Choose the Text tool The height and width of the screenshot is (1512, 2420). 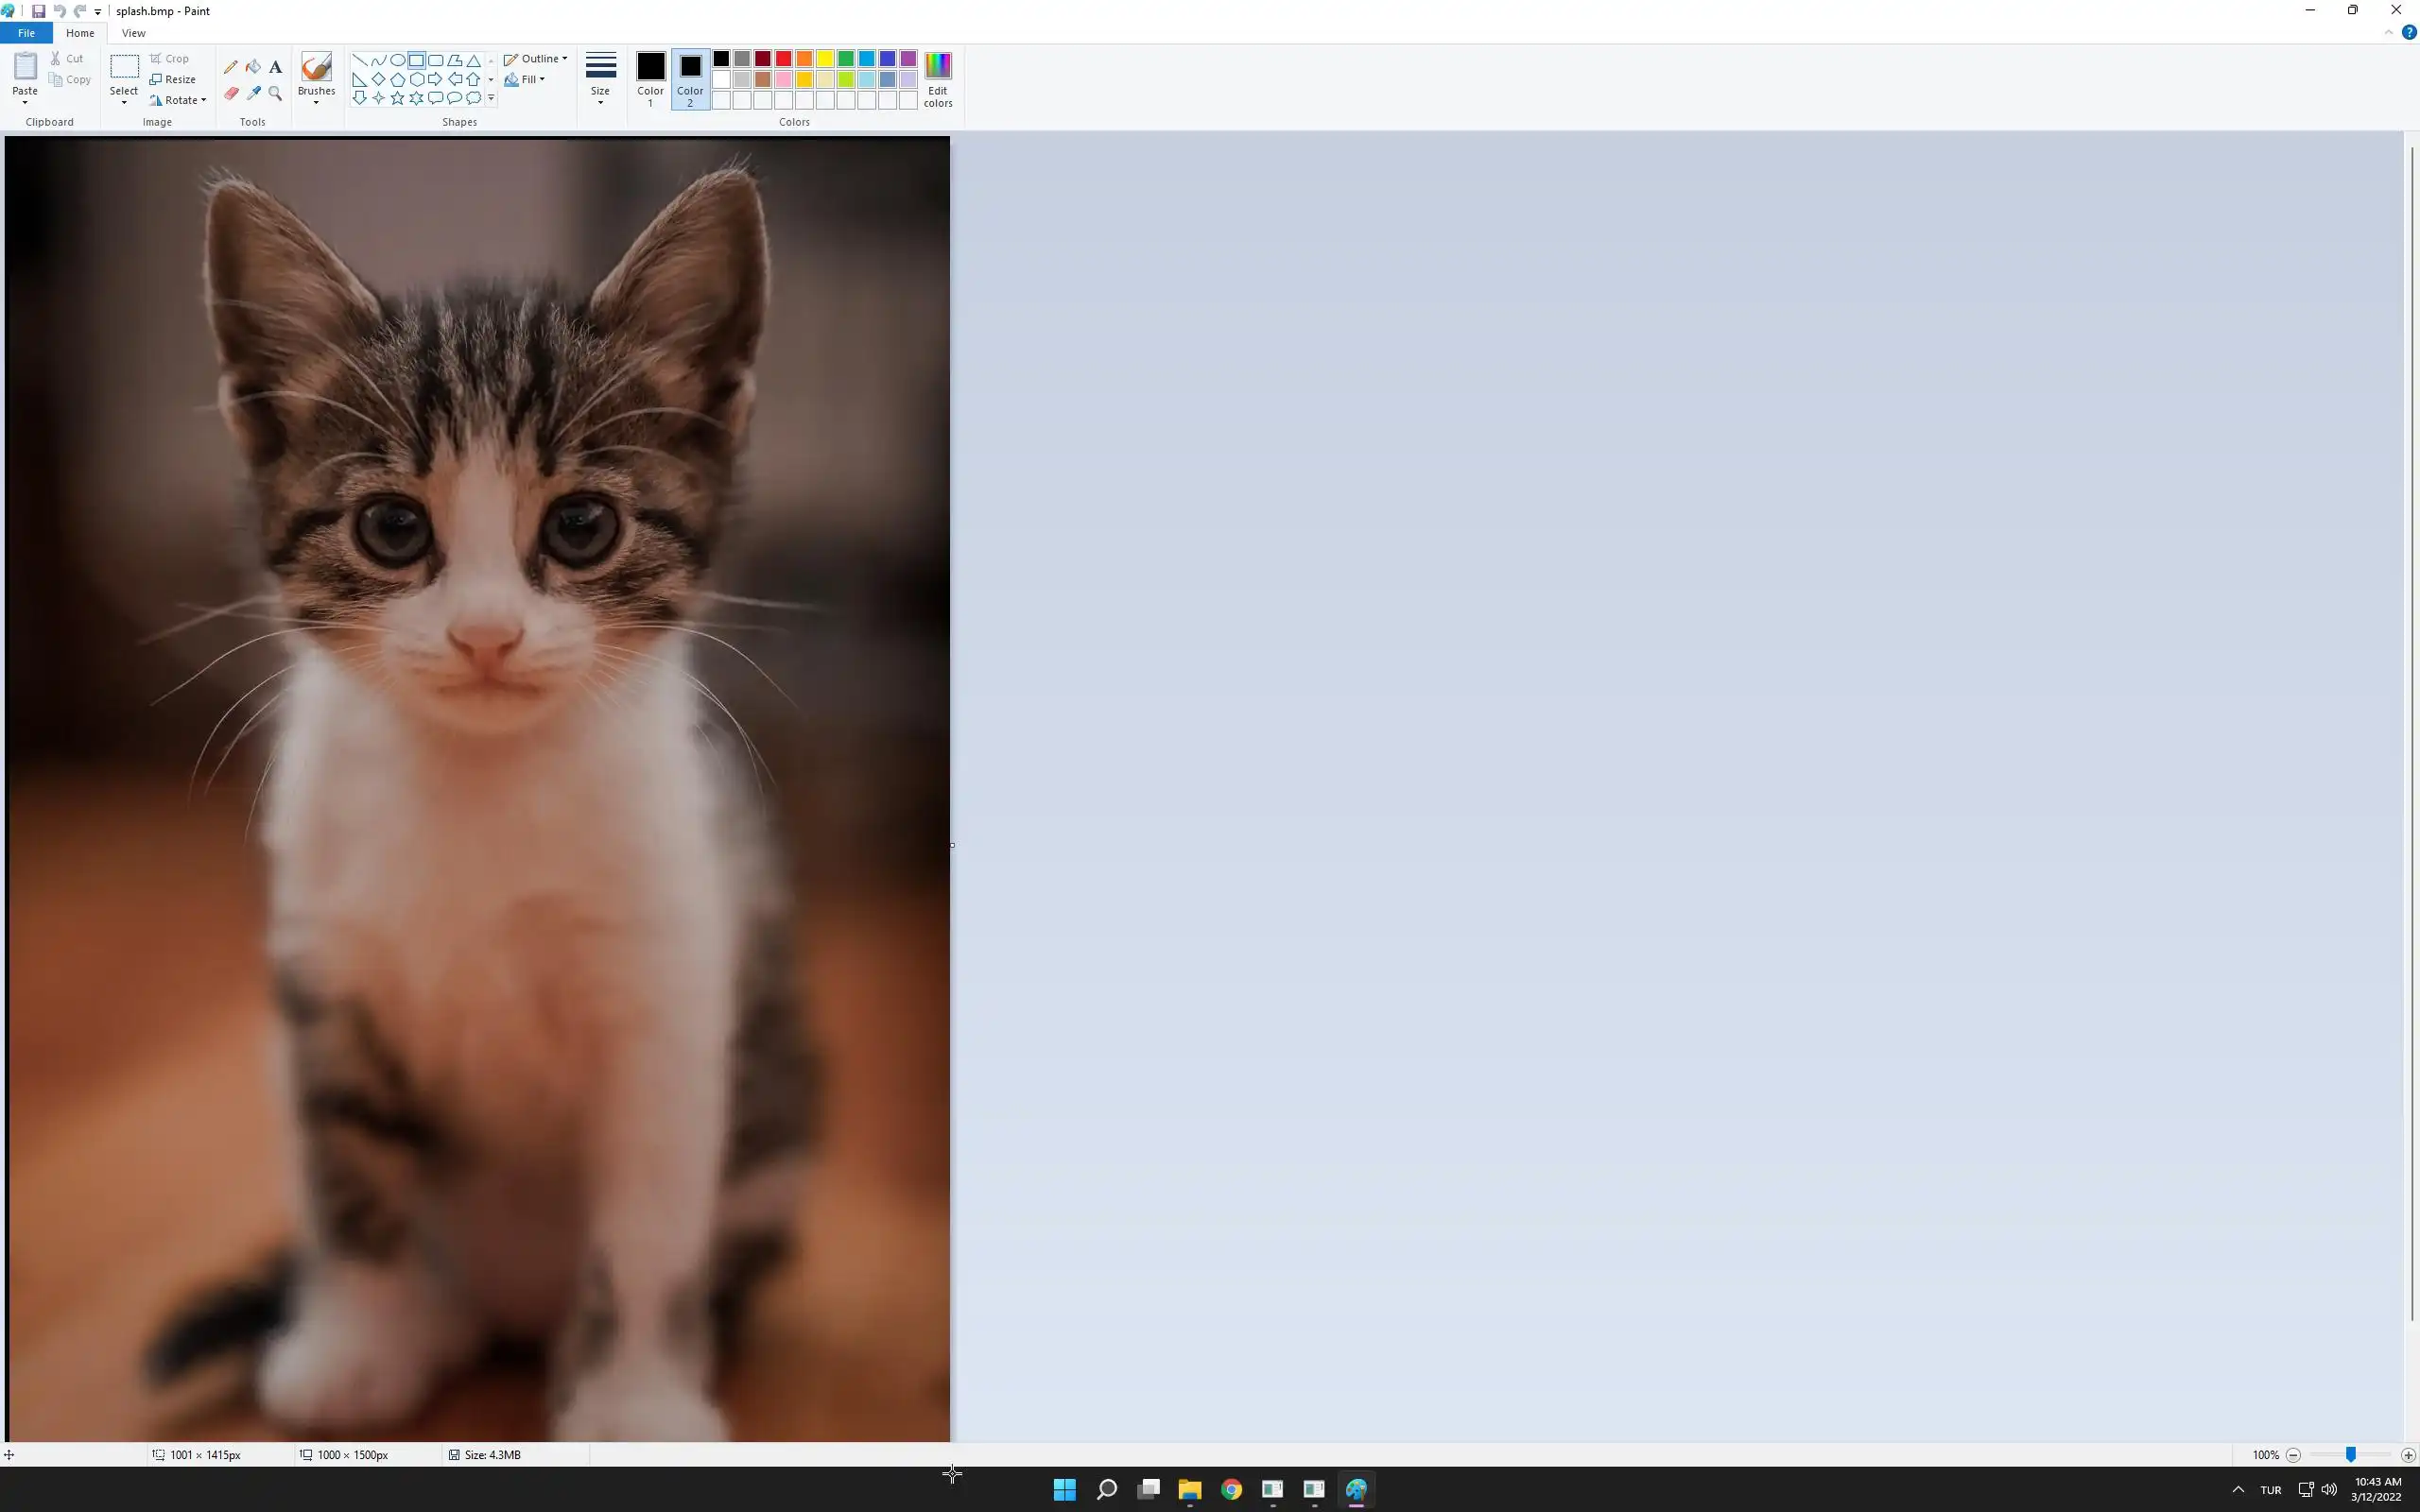click(x=275, y=67)
